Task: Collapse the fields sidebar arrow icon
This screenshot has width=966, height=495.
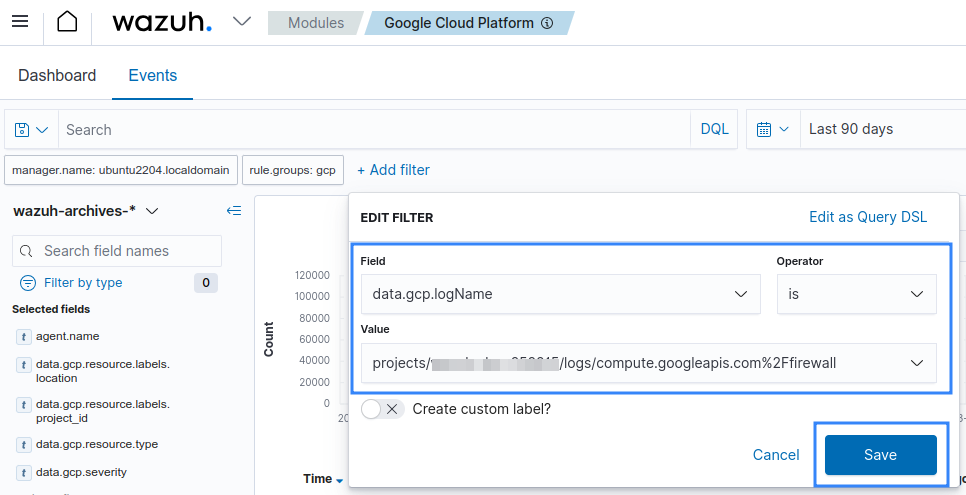Action: pyautogui.click(x=234, y=211)
